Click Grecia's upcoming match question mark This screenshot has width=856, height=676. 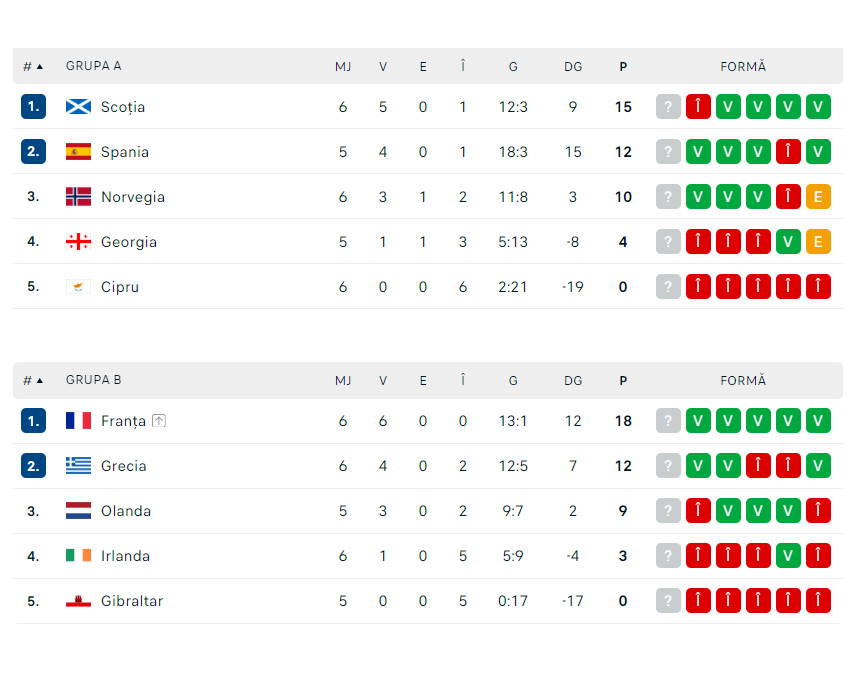tap(668, 465)
